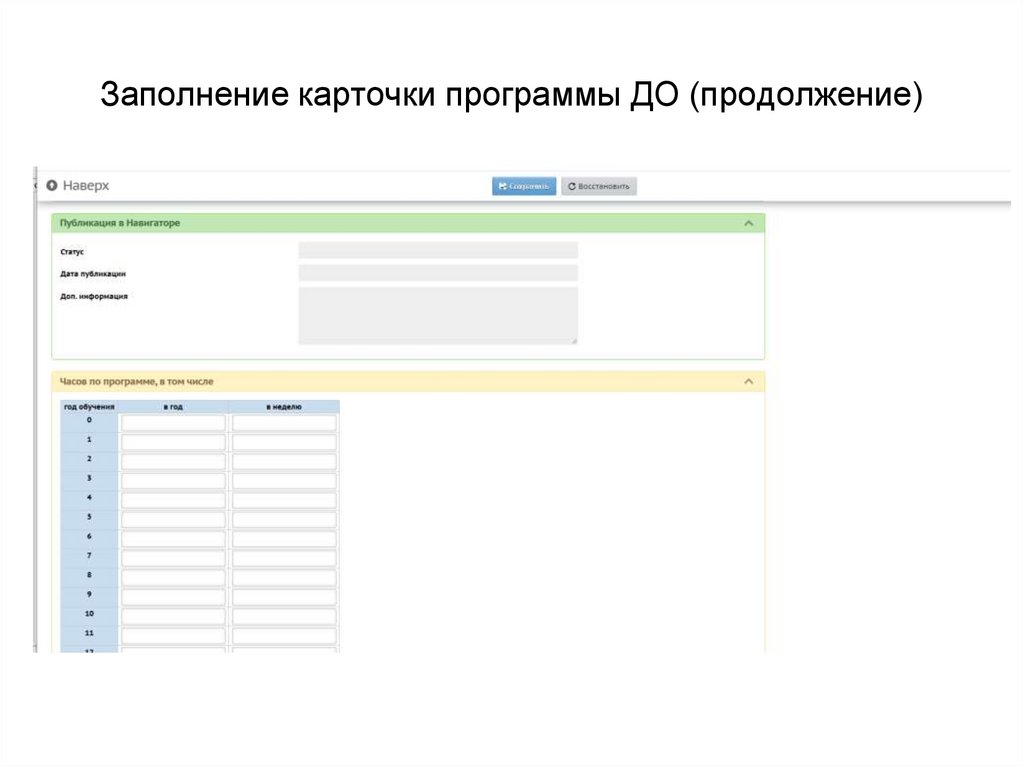Click the Статус field
Image resolution: width=1024 pixels, height=767 pixels.
click(437, 249)
